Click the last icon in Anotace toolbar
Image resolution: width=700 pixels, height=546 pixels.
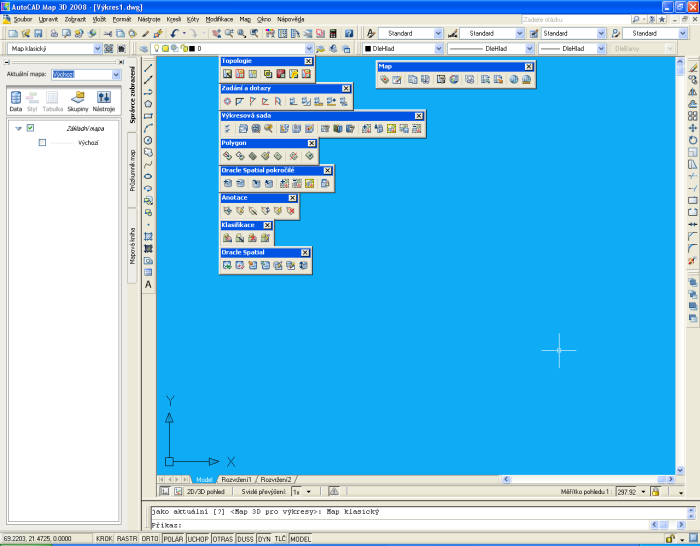[291, 211]
